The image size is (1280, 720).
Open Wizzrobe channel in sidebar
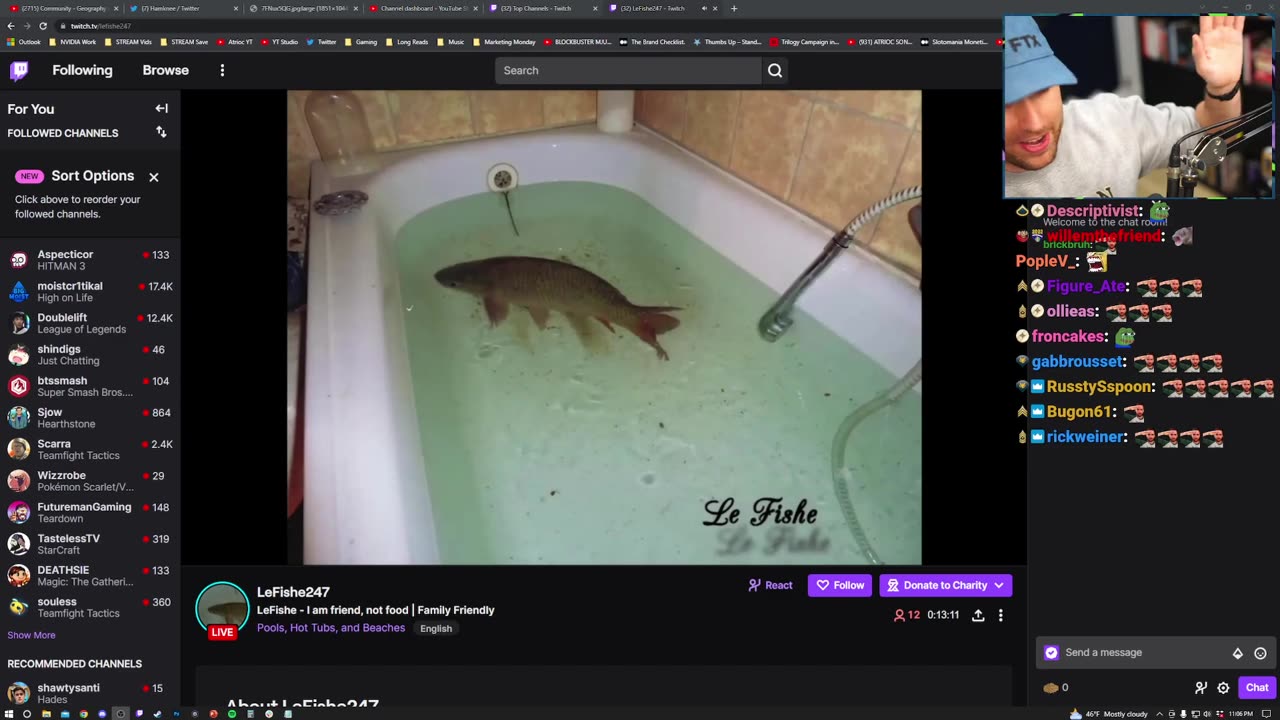click(90, 481)
